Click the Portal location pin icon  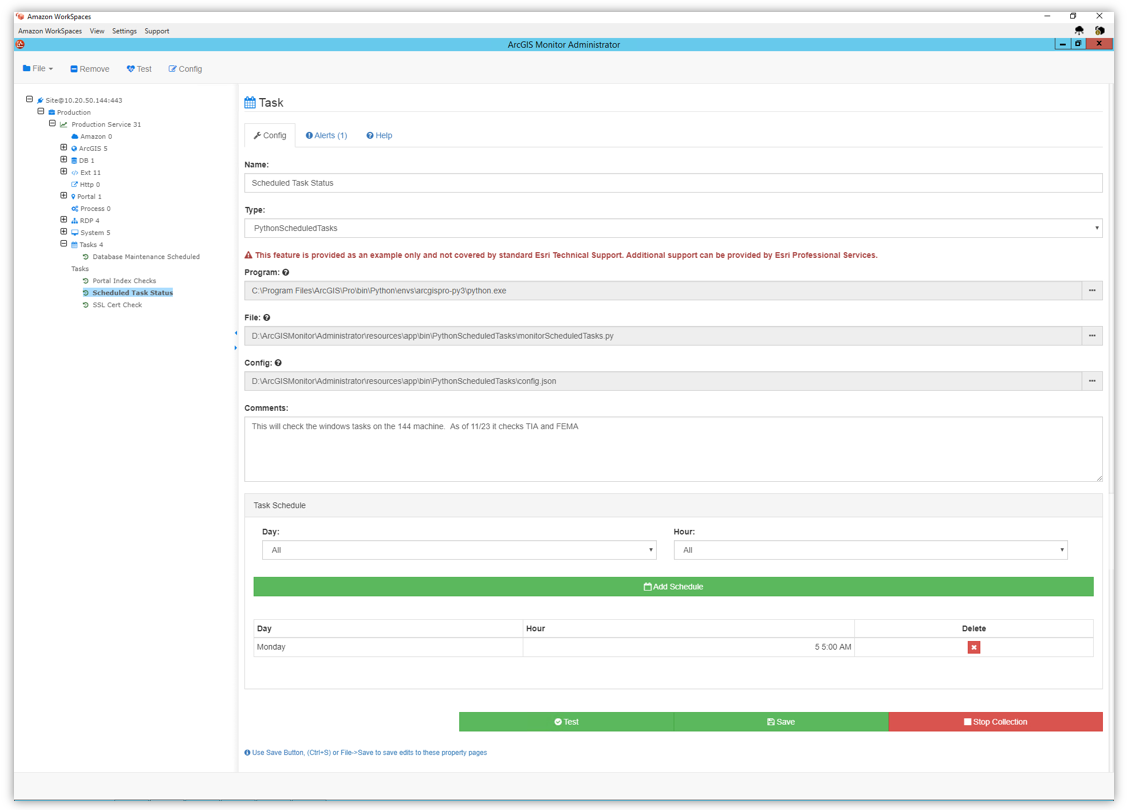[x=74, y=196]
